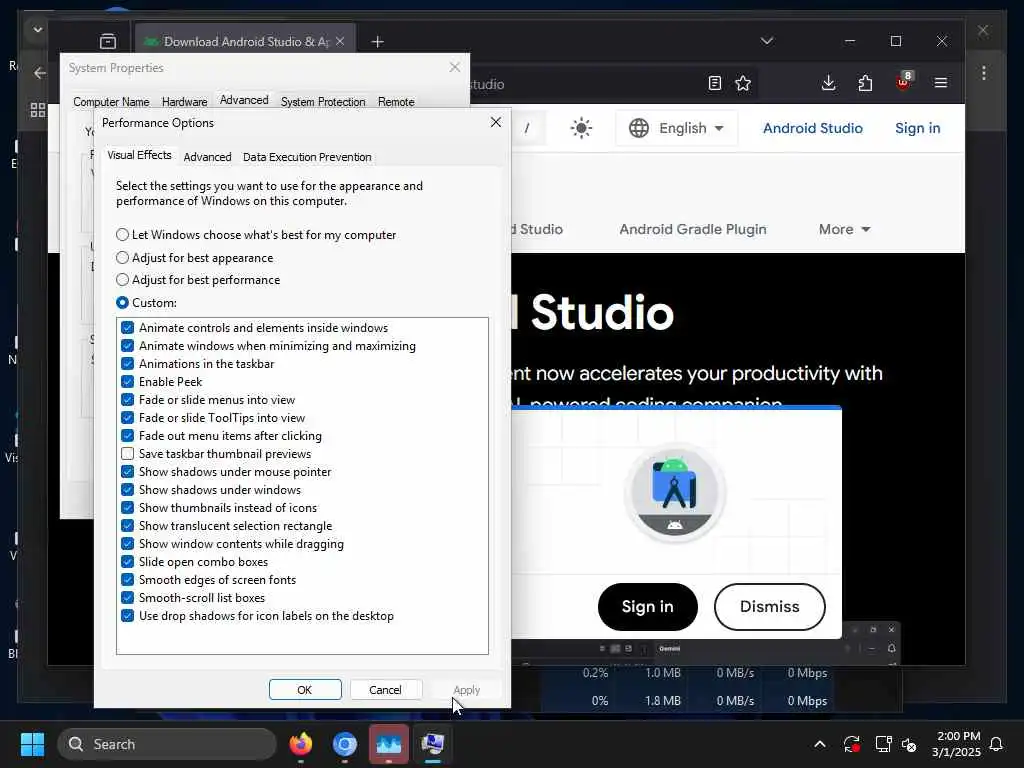Screen dimensions: 1024x768
Task: Switch to Visual Effects tab
Action: (x=139, y=155)
